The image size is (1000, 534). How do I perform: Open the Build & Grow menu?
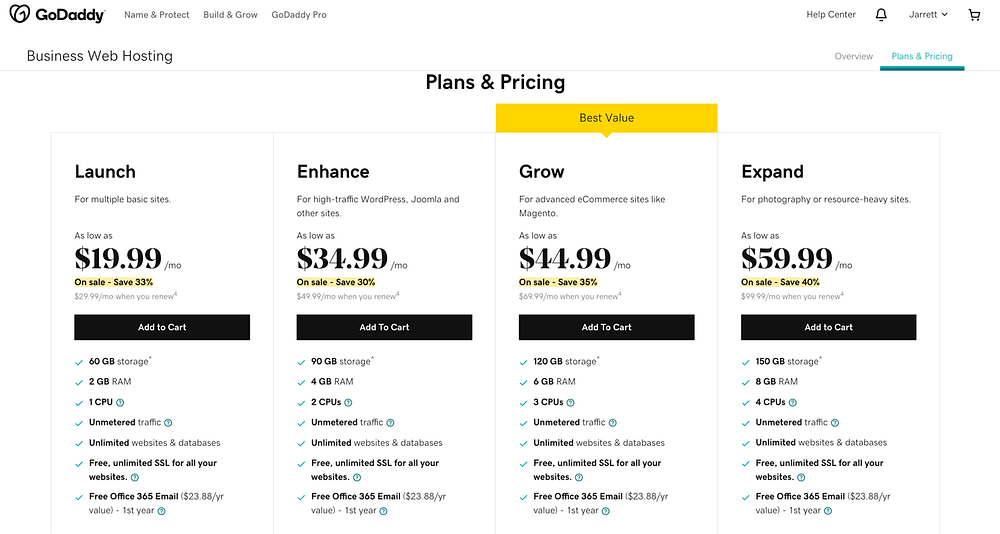coord(230,15)
